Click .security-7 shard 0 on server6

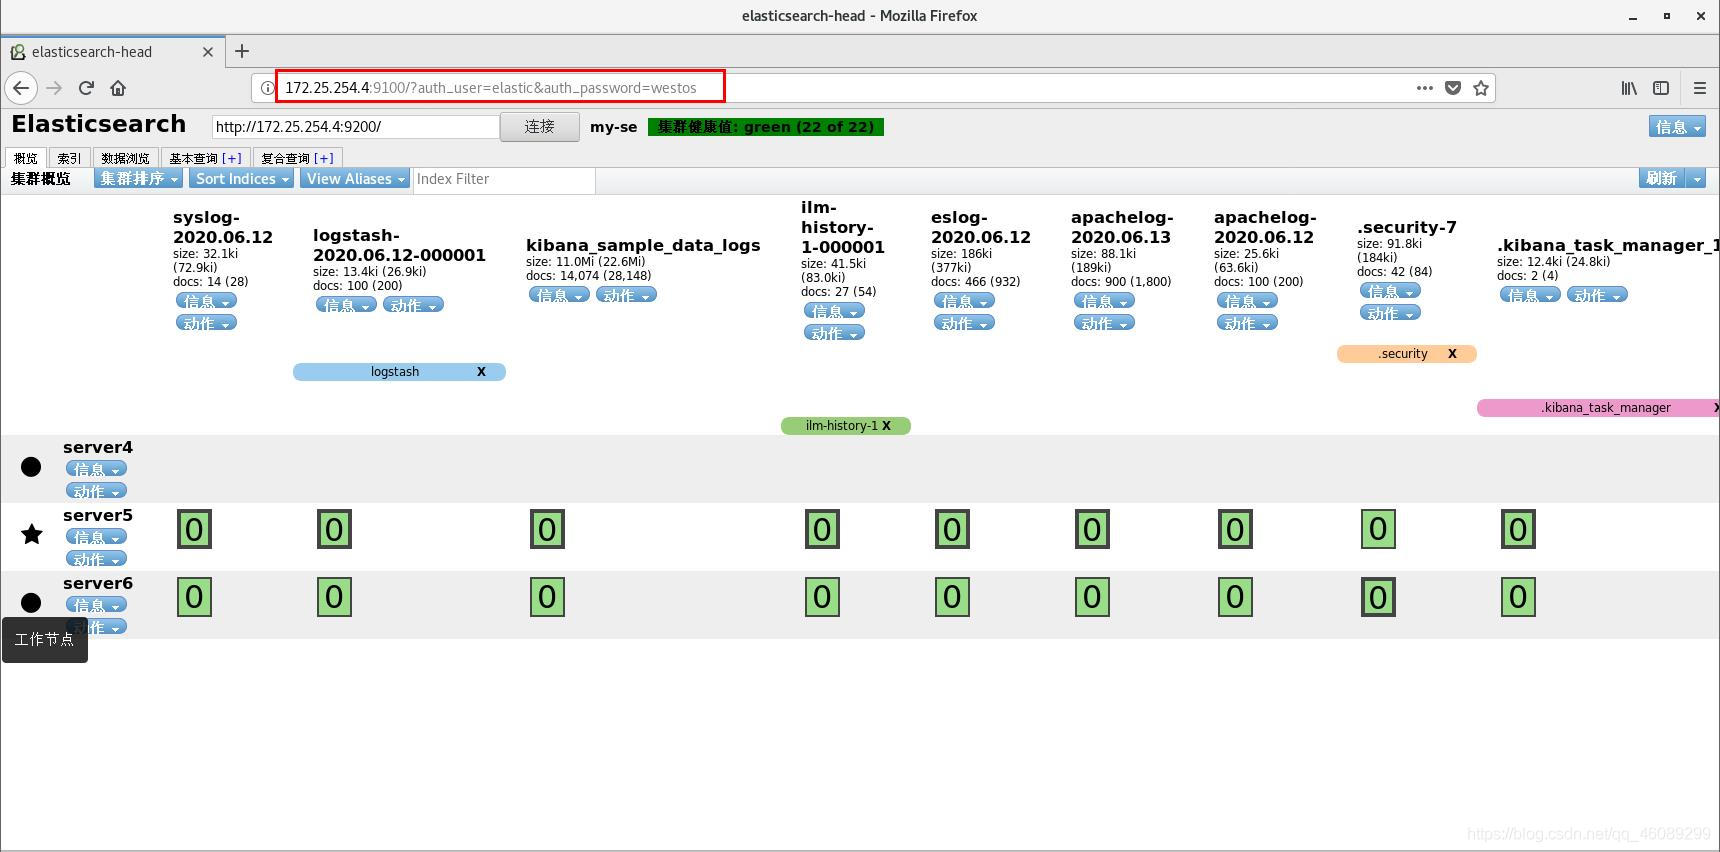pyautogui.click(x=1378, y=597)
